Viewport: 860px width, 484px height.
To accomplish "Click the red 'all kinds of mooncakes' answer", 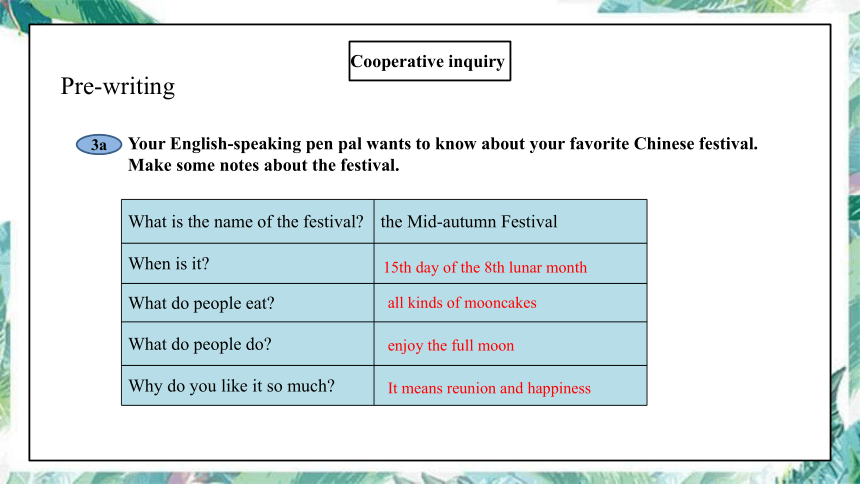I will (x=462, y=303).
